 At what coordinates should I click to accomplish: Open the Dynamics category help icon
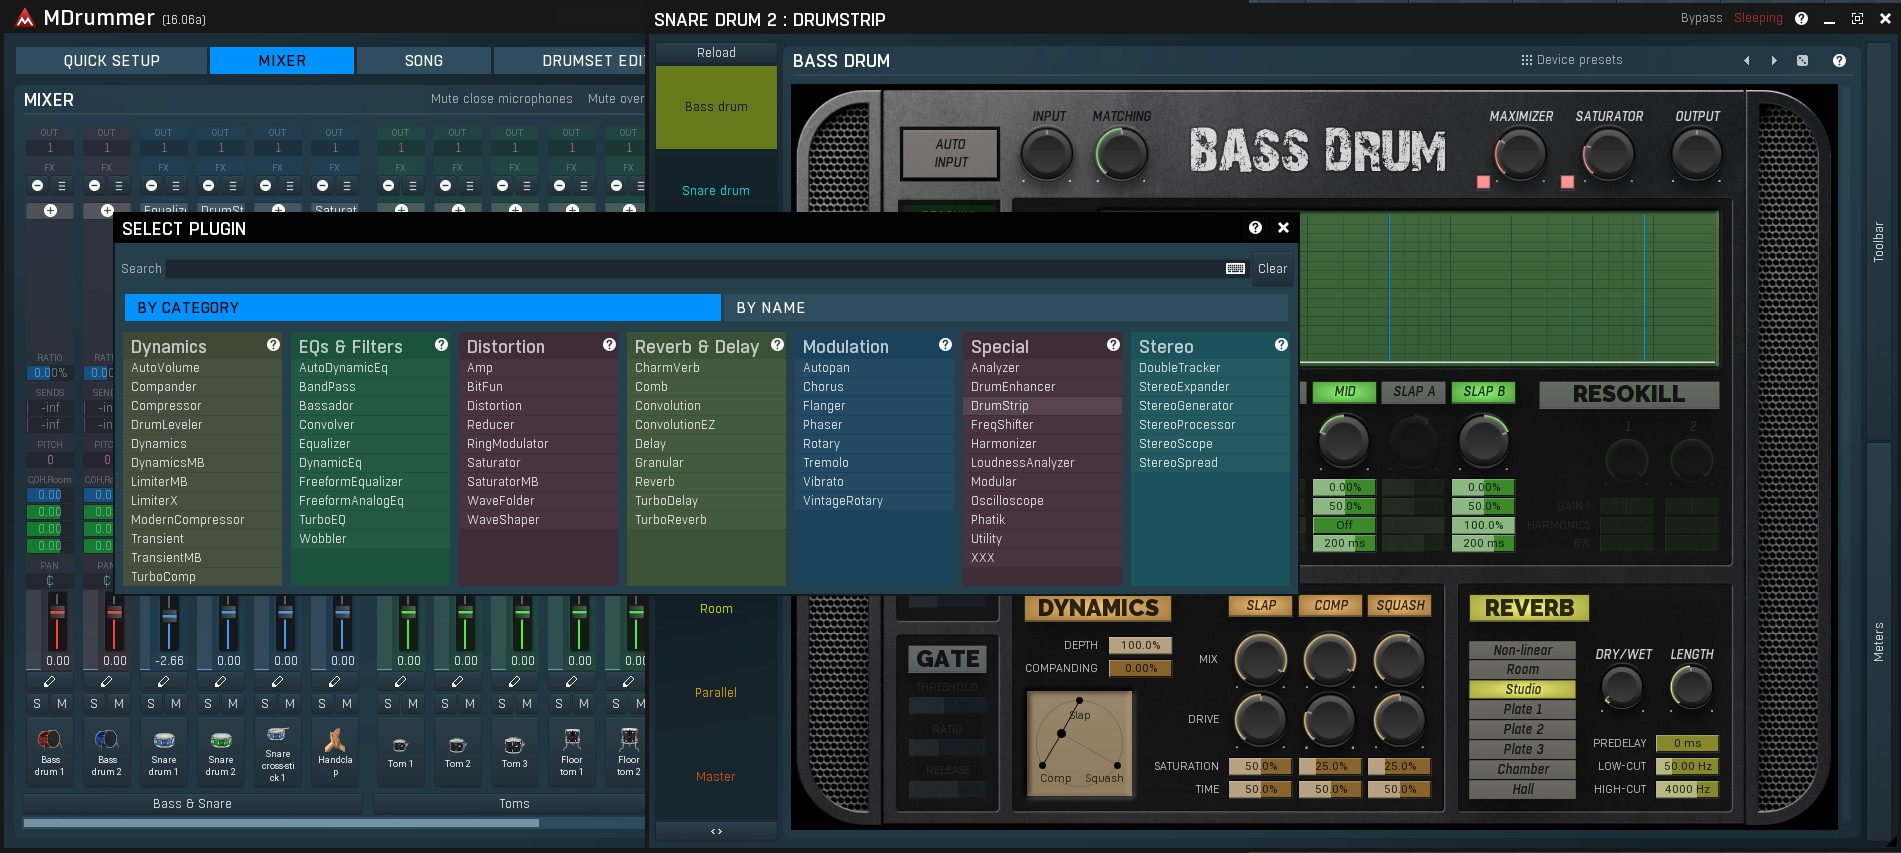[273, 345]
